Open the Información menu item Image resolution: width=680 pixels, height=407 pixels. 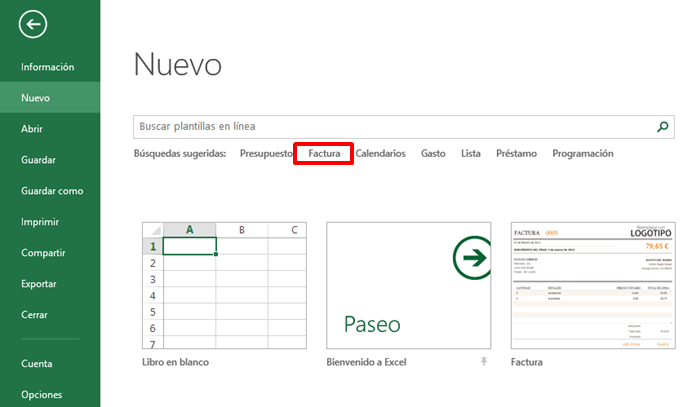pyautogui.click(x=50, y=67)
